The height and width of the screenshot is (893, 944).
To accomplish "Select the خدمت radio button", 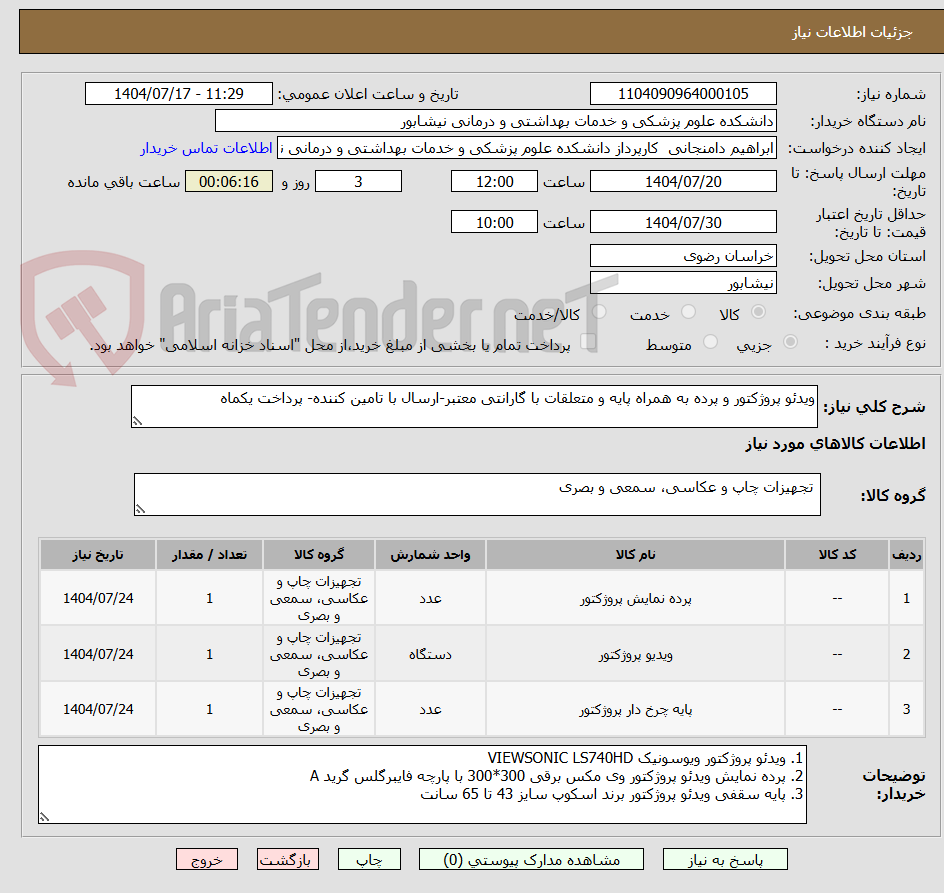I will coord(688,313).
